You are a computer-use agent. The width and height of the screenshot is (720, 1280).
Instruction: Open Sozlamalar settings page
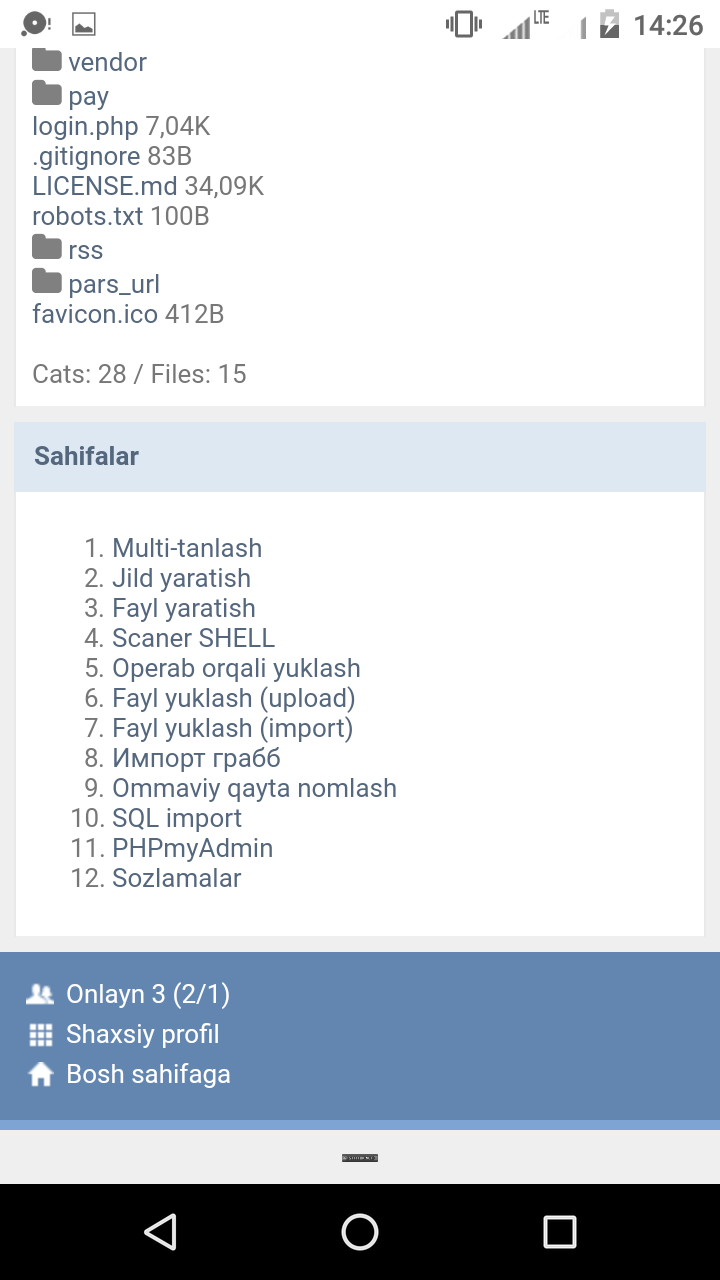pyautogui.click(x=177, y=878)
